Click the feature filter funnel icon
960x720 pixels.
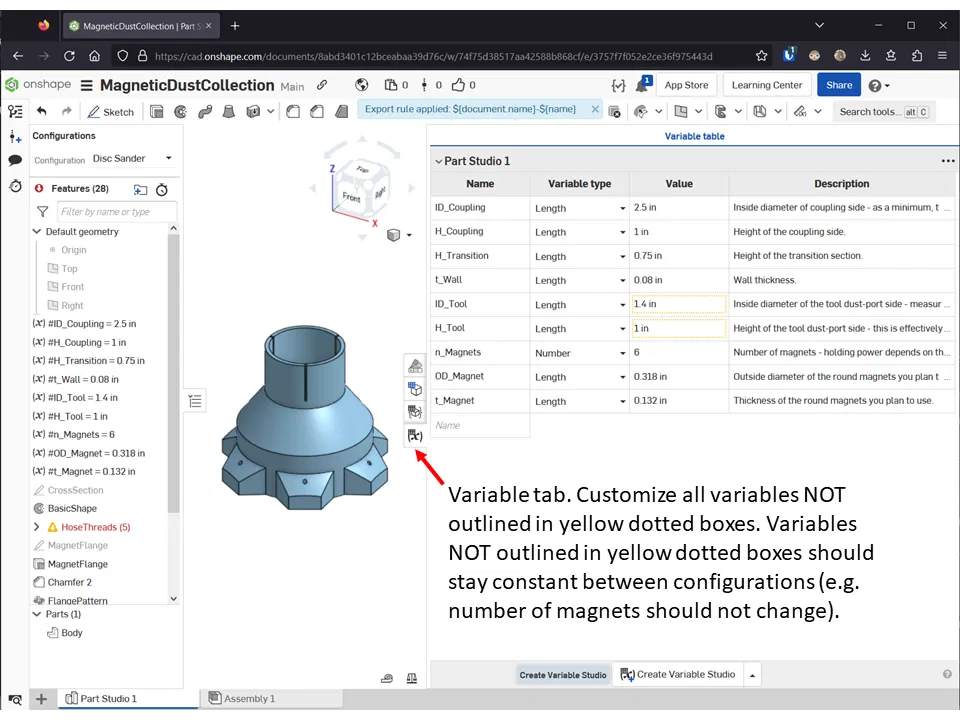[x=42, y=211]
